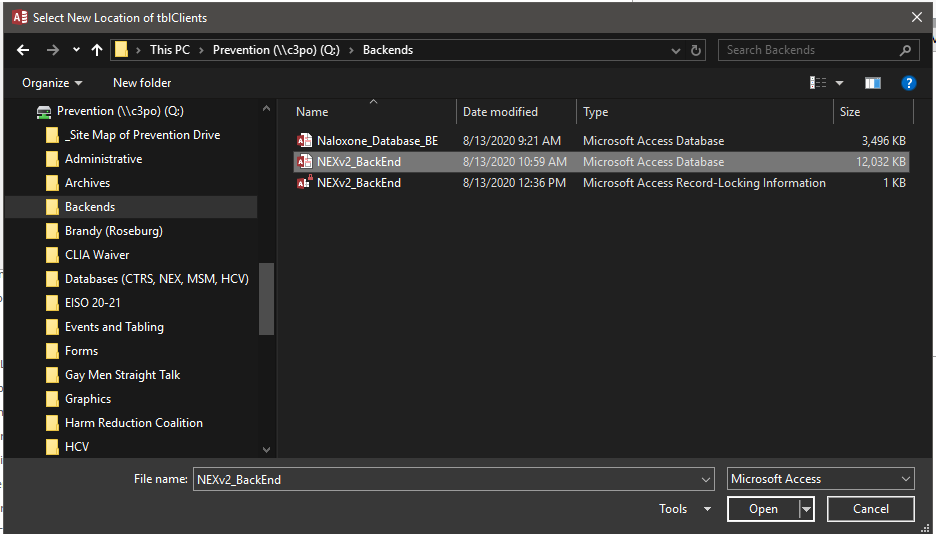Open Help with question mark icon
The height and width of the screenshot is (534, 936).
click(x=909, y=83)
